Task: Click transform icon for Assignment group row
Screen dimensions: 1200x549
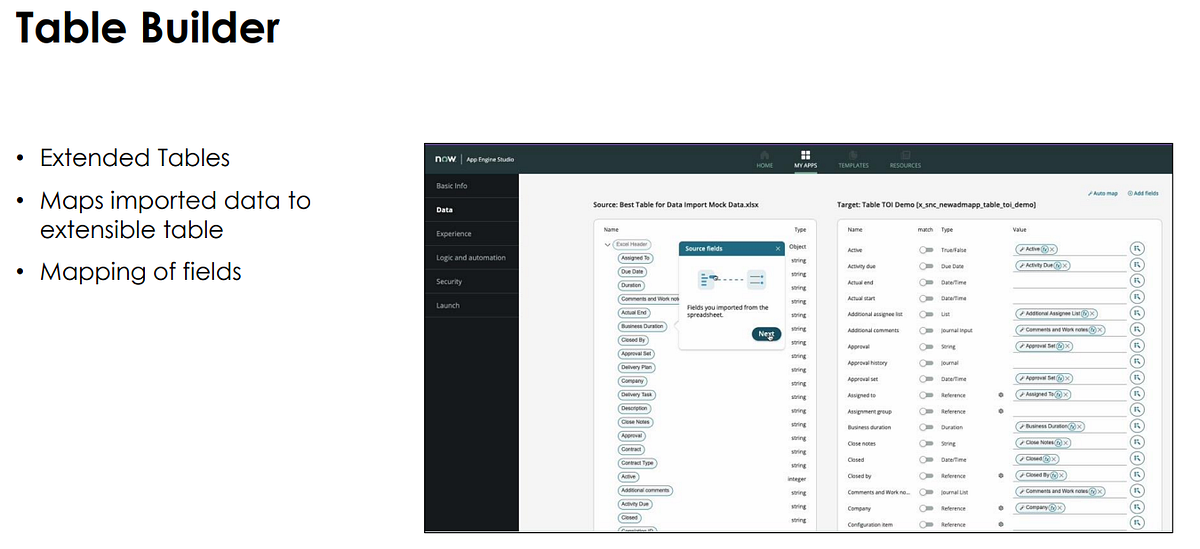Action: click(x=1137, y=410)
